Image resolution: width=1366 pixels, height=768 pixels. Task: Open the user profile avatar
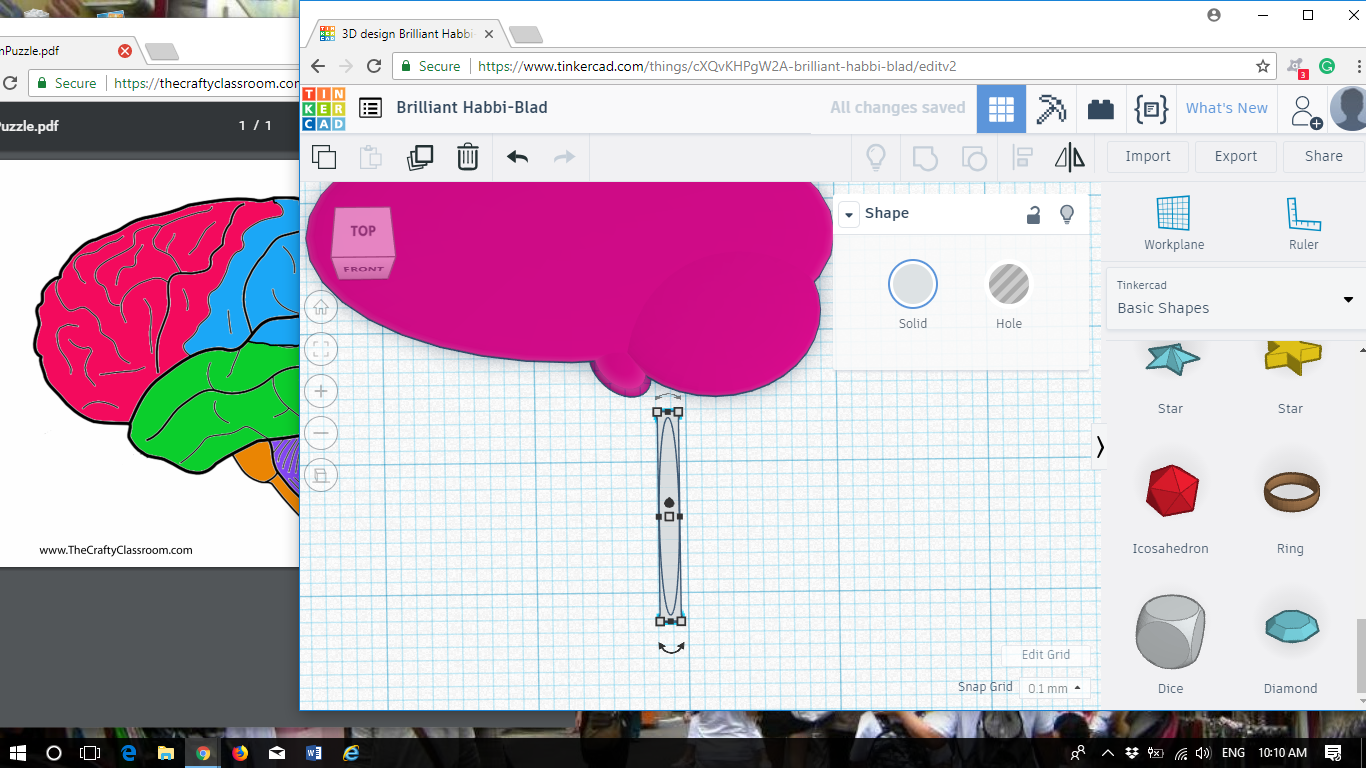[1348, 109]
